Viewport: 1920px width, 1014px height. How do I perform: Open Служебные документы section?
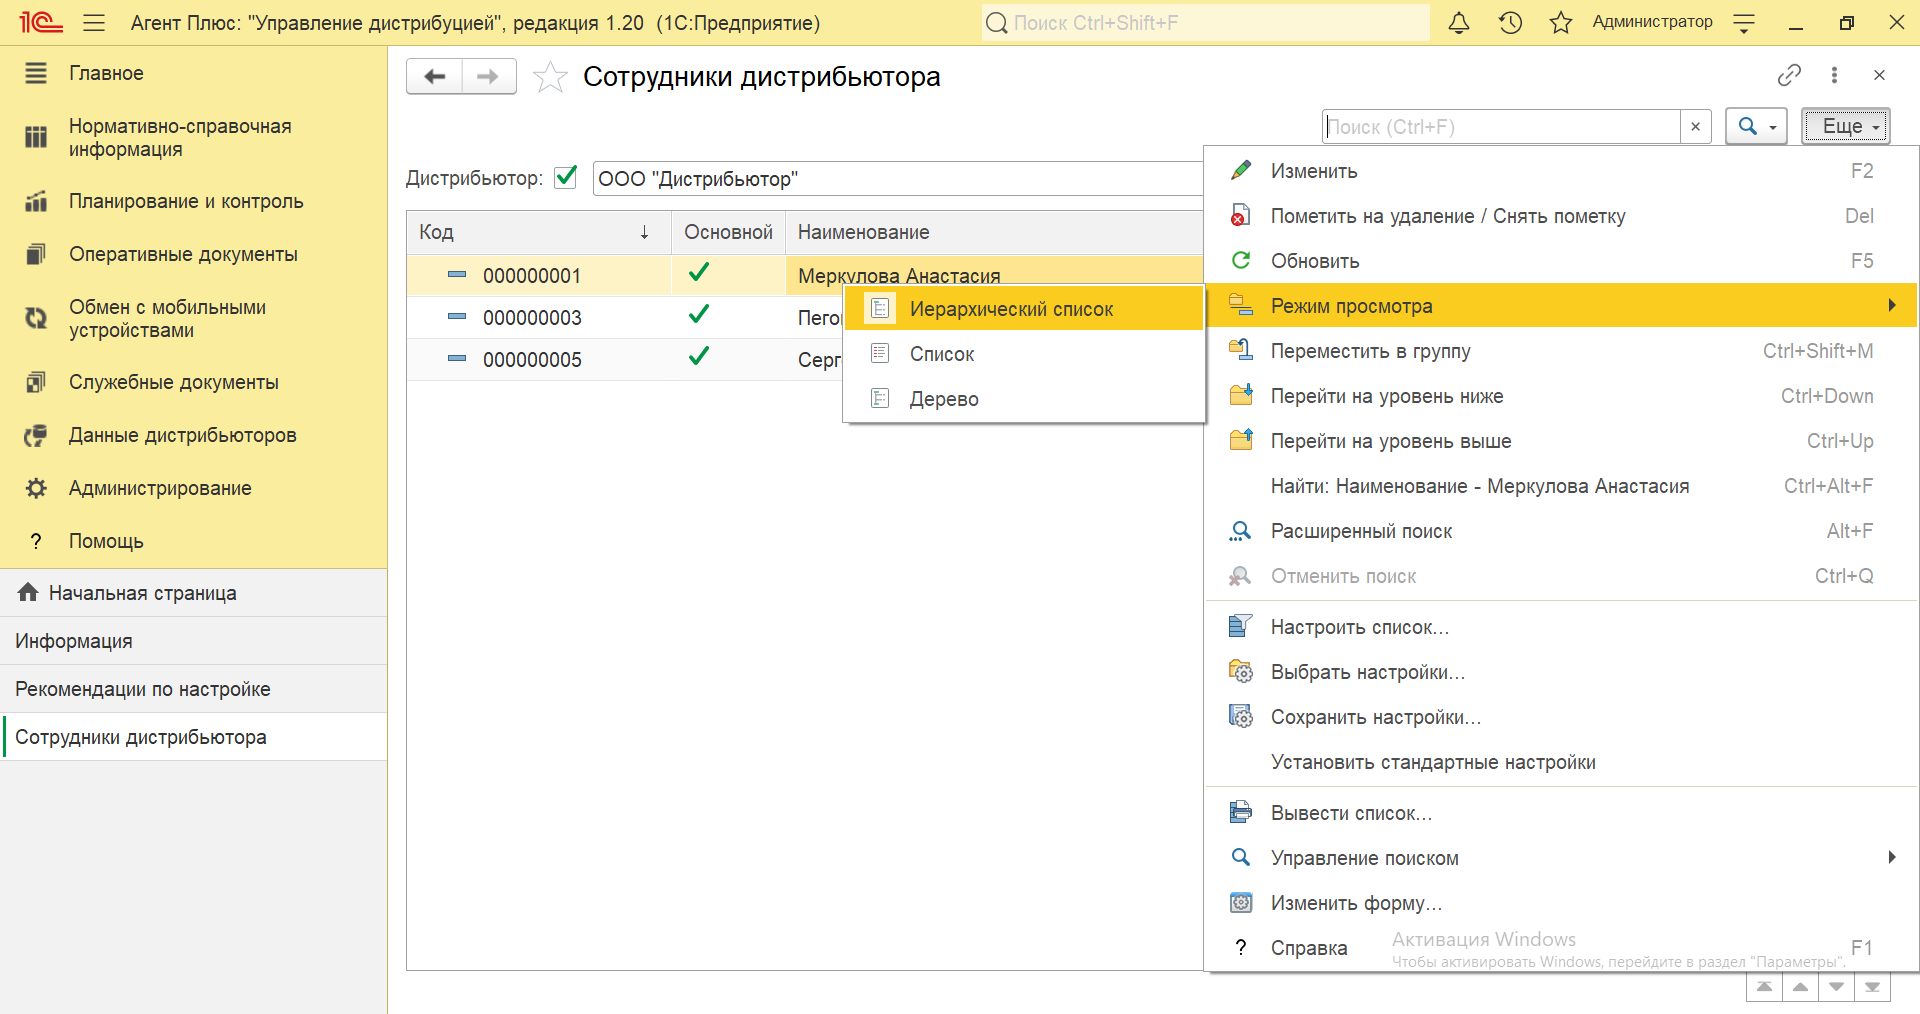click(193, 382)
